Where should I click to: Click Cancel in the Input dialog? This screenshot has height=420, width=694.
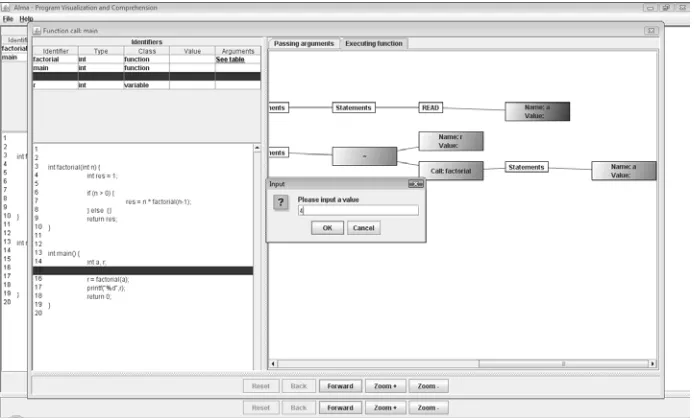pos(363,228)
